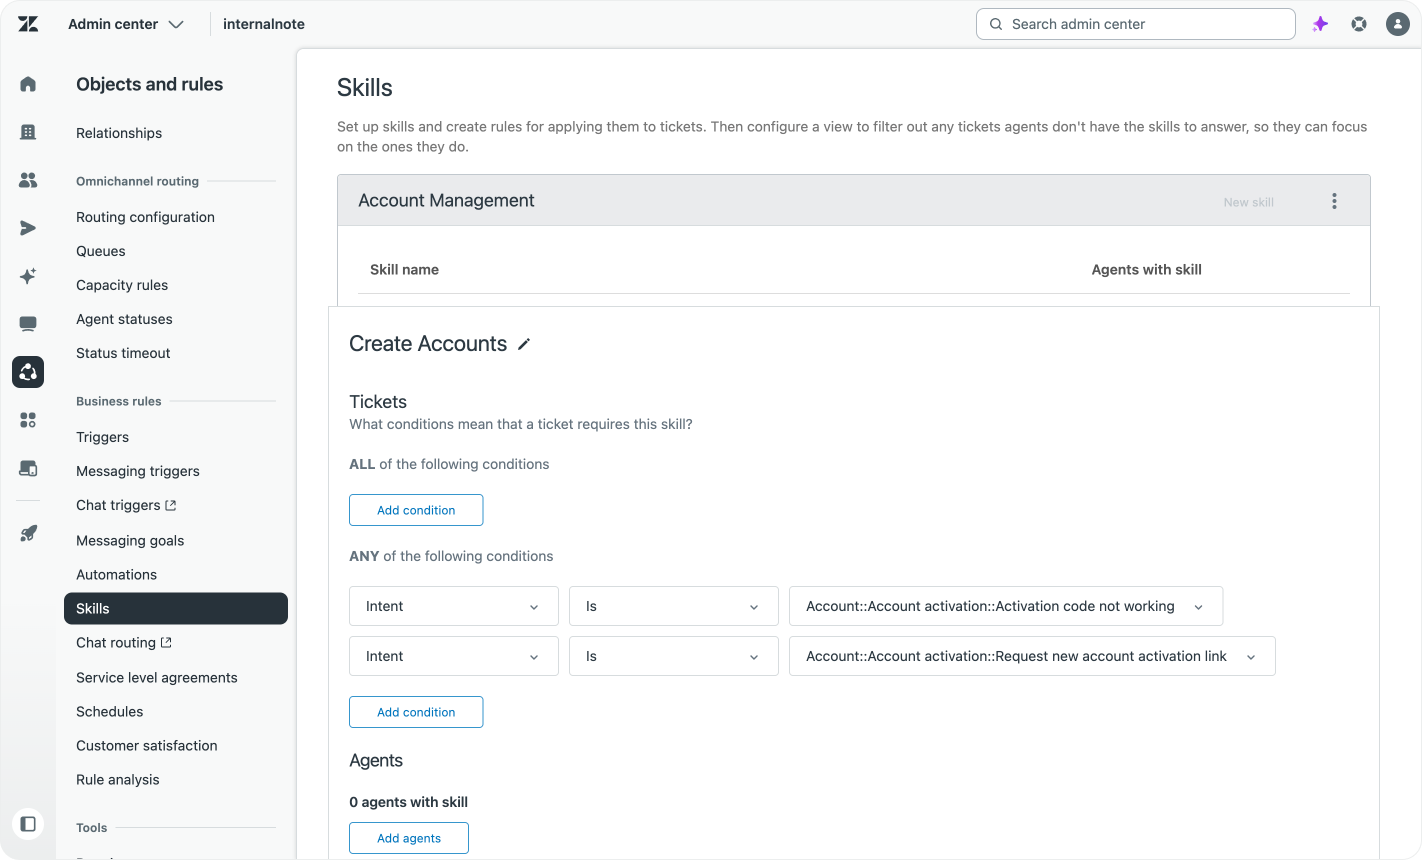
Task: Open the Account building icon in rail
Action: click(x=28, y=132)
